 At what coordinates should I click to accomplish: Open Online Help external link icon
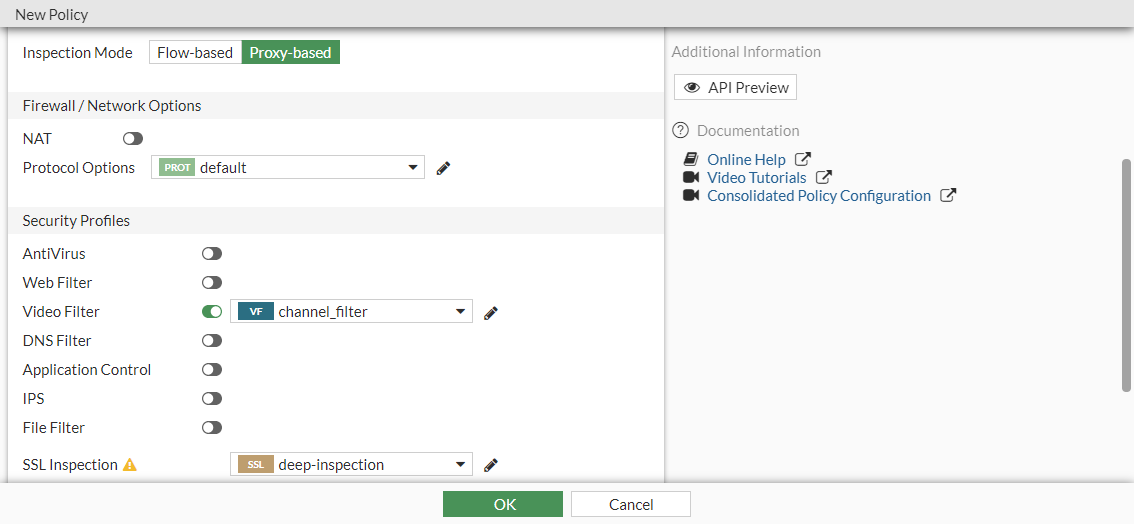point(802,159)
